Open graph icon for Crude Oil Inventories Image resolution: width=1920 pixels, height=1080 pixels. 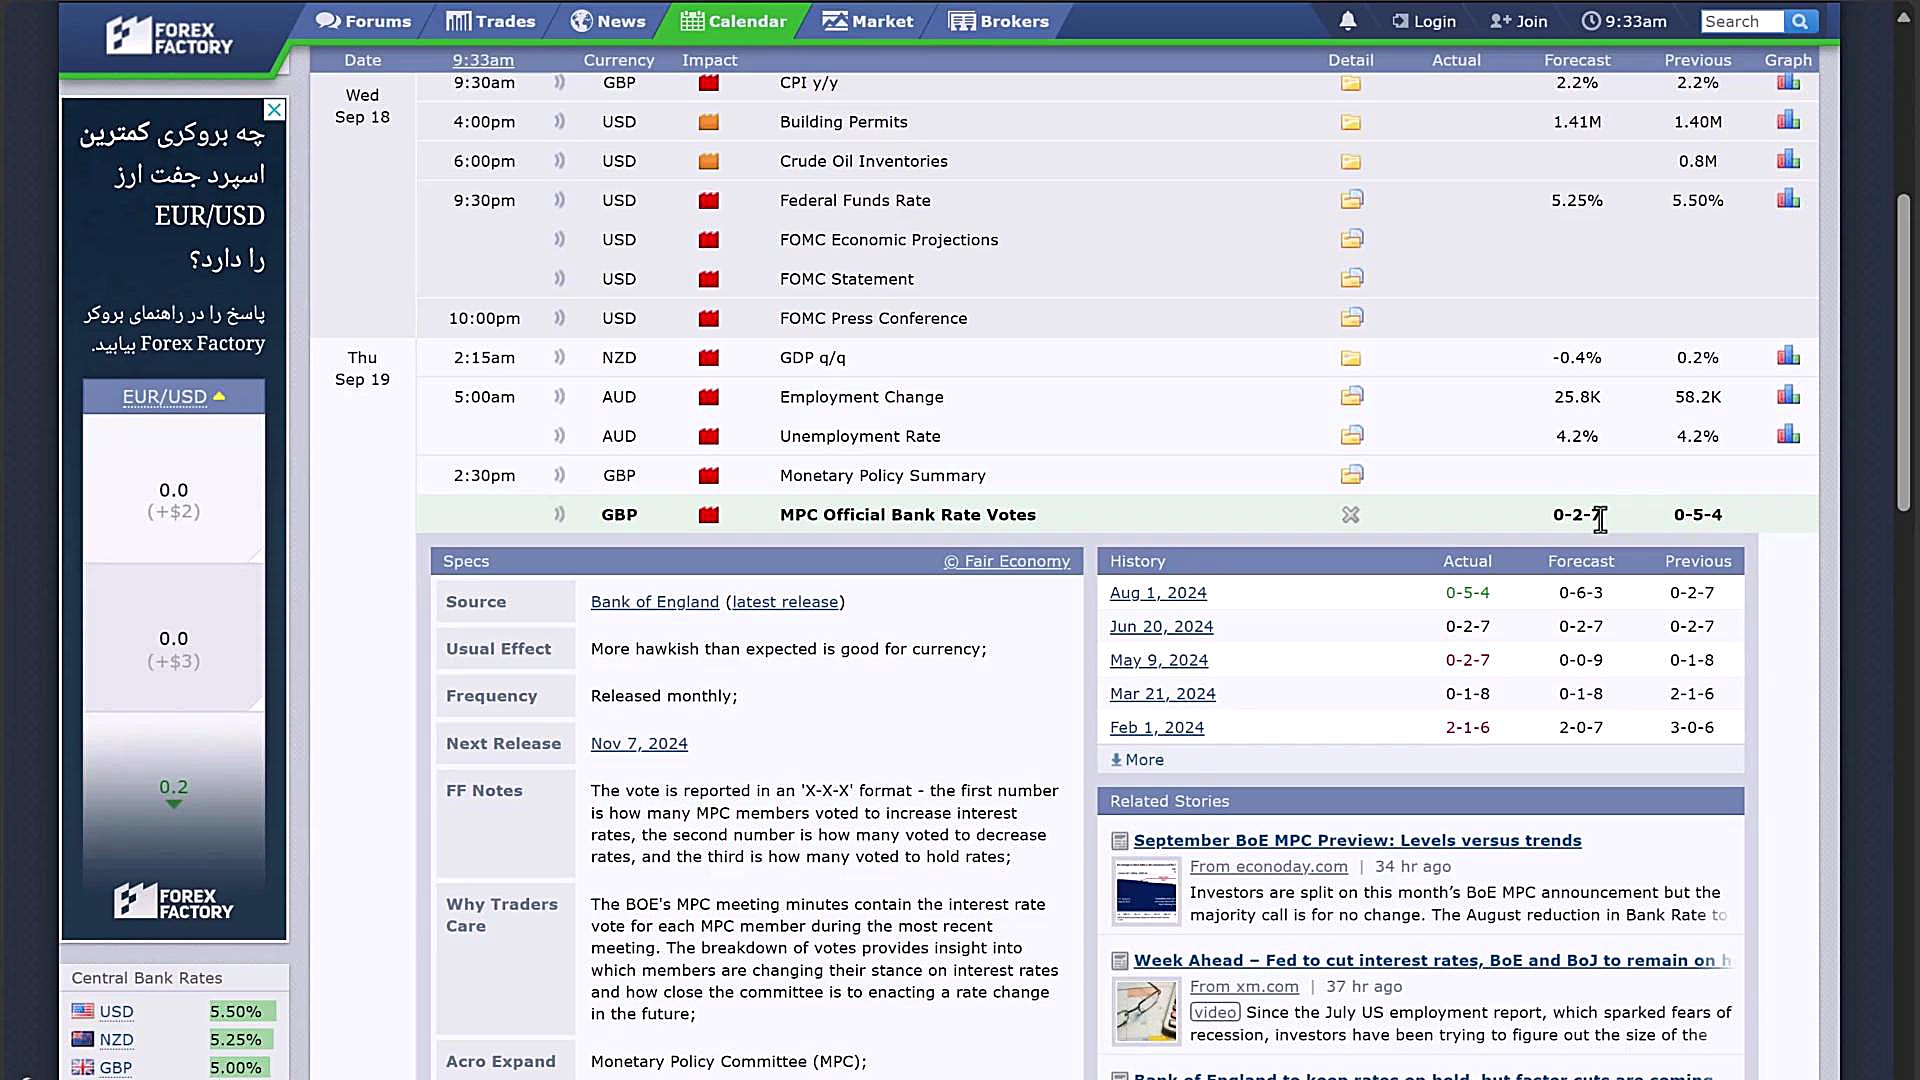tap(1788, 160)
